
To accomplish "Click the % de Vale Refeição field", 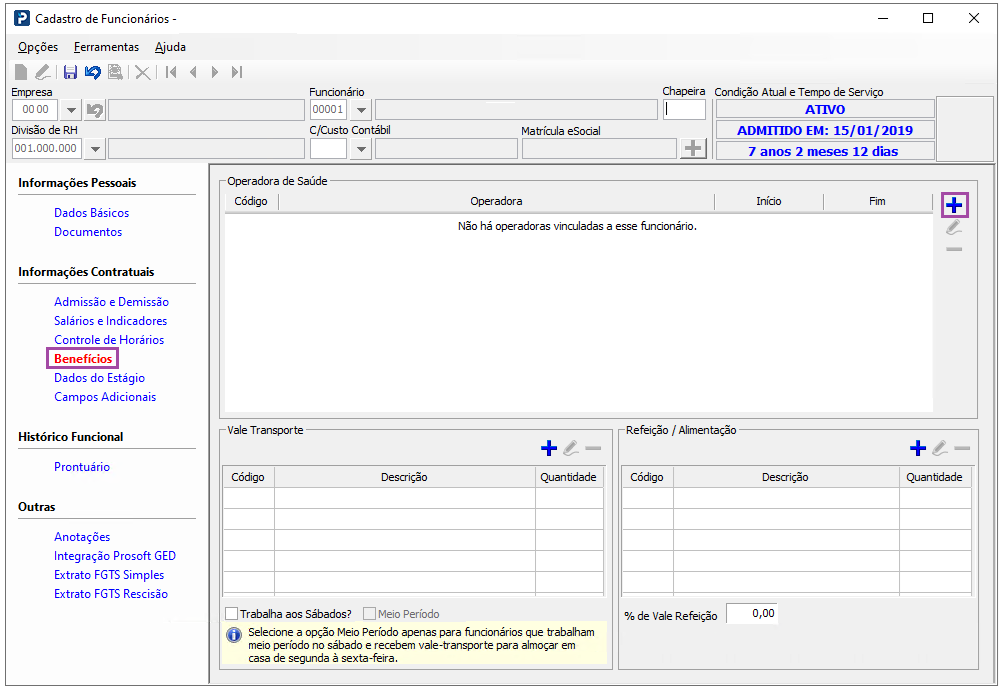I will (x=752, y=614).
